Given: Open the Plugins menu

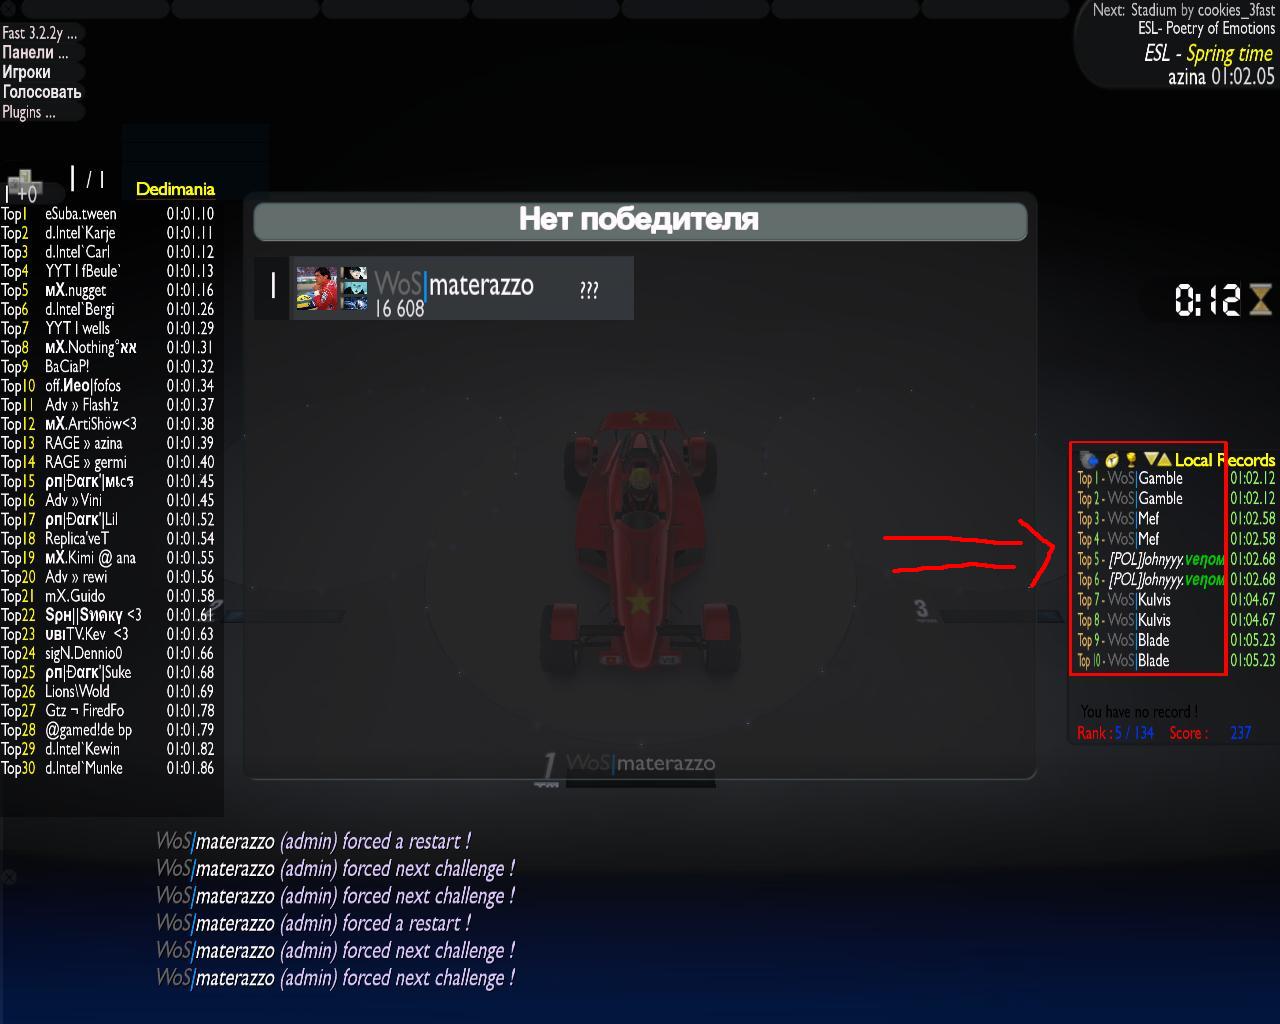Looking at the screenshot, I should [x=29, y=112].
